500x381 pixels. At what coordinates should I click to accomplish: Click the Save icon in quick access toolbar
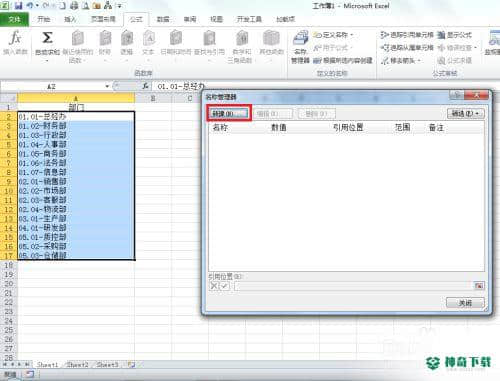click(x=18, y=6)
